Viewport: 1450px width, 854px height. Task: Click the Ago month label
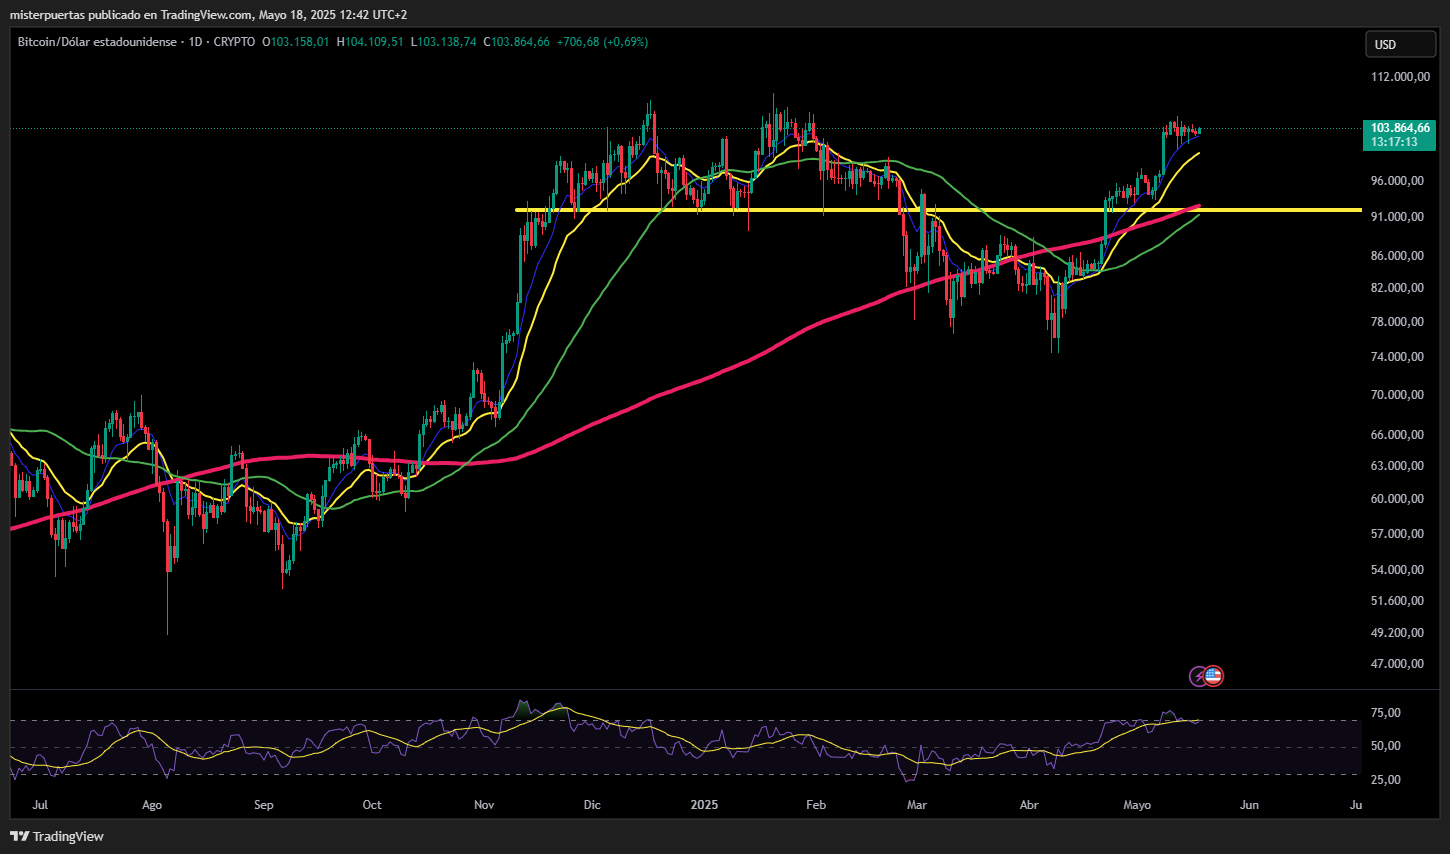pyautogui.click(x=152, y=805)
